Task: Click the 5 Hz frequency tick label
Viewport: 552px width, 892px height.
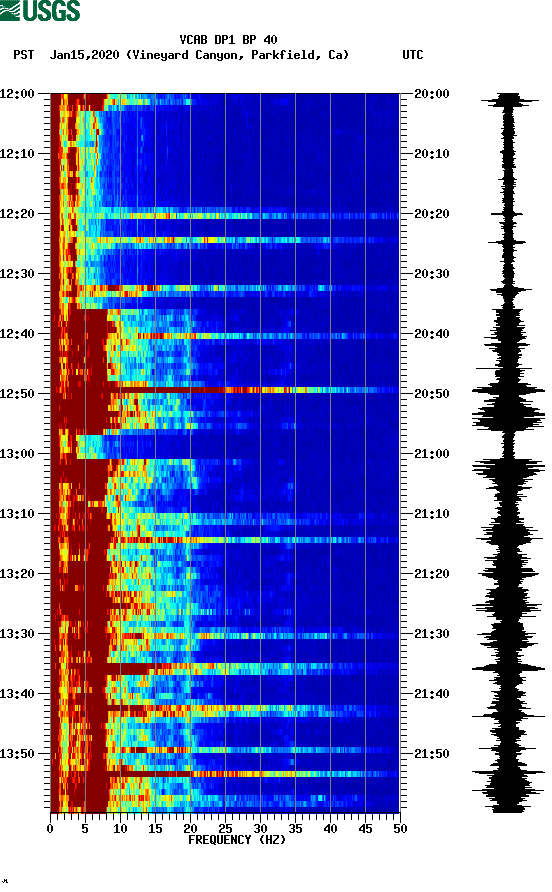Action: tap(85, 829)
